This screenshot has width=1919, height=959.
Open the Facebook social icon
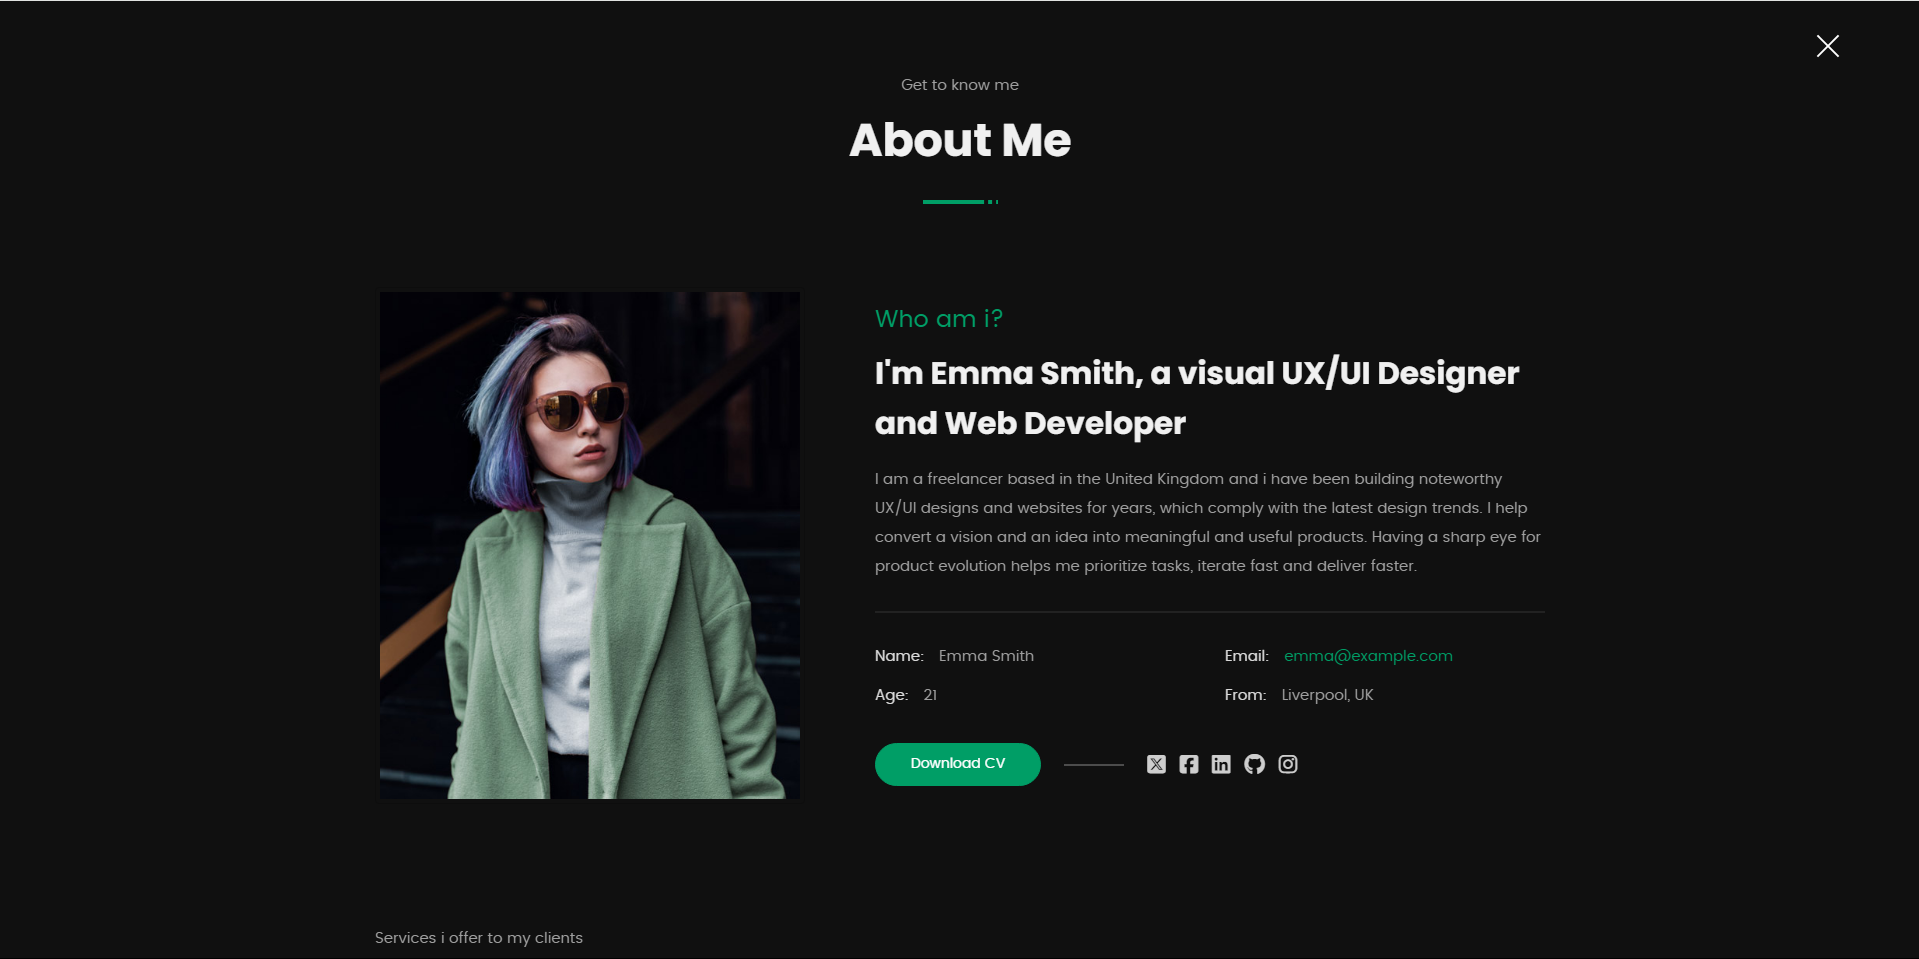point(1188,764)
